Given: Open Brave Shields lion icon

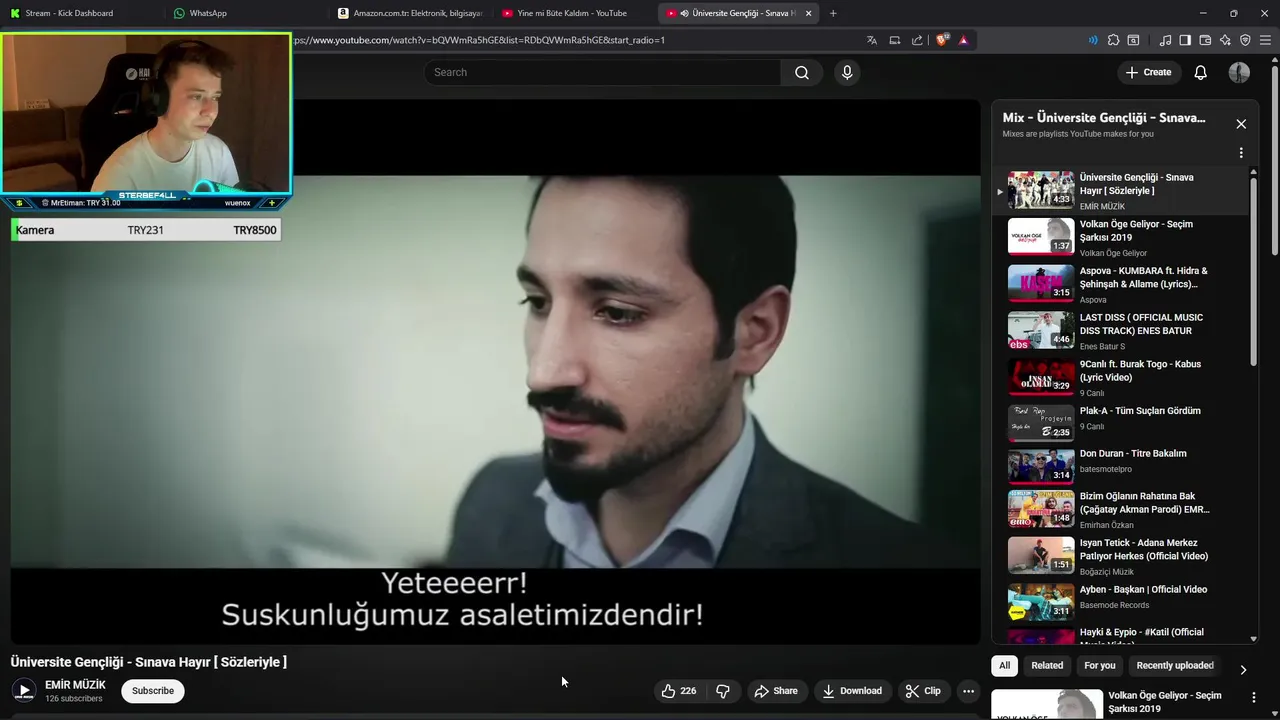Looking at the screenshot, I should pyautogui.click(x=942, y=40).
